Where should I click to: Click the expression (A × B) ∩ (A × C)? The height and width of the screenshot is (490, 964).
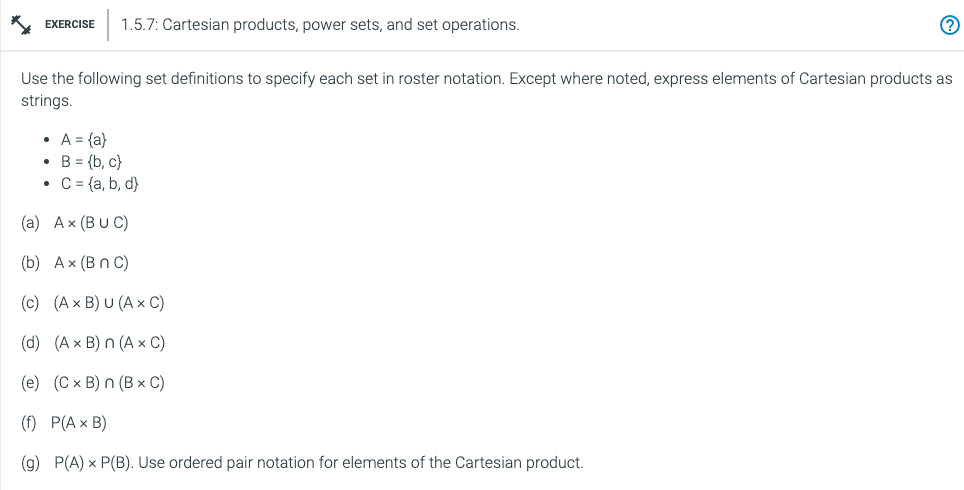pyautogui.click(x=109, y=343)
